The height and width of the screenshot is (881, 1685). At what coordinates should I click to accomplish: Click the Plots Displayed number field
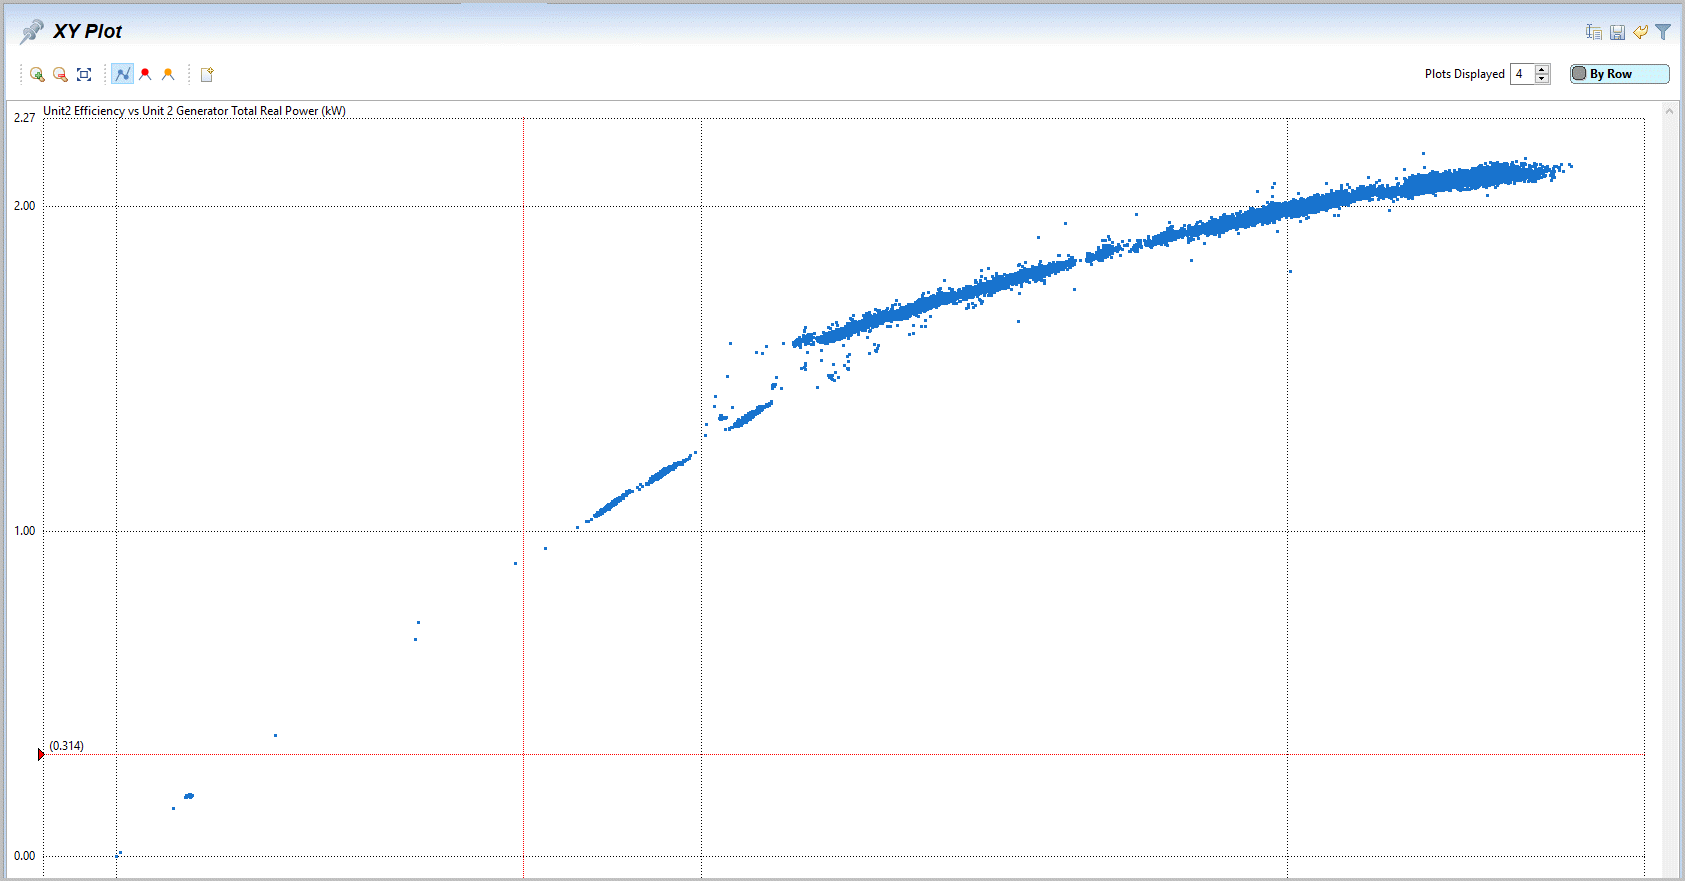coord(1522,74)
